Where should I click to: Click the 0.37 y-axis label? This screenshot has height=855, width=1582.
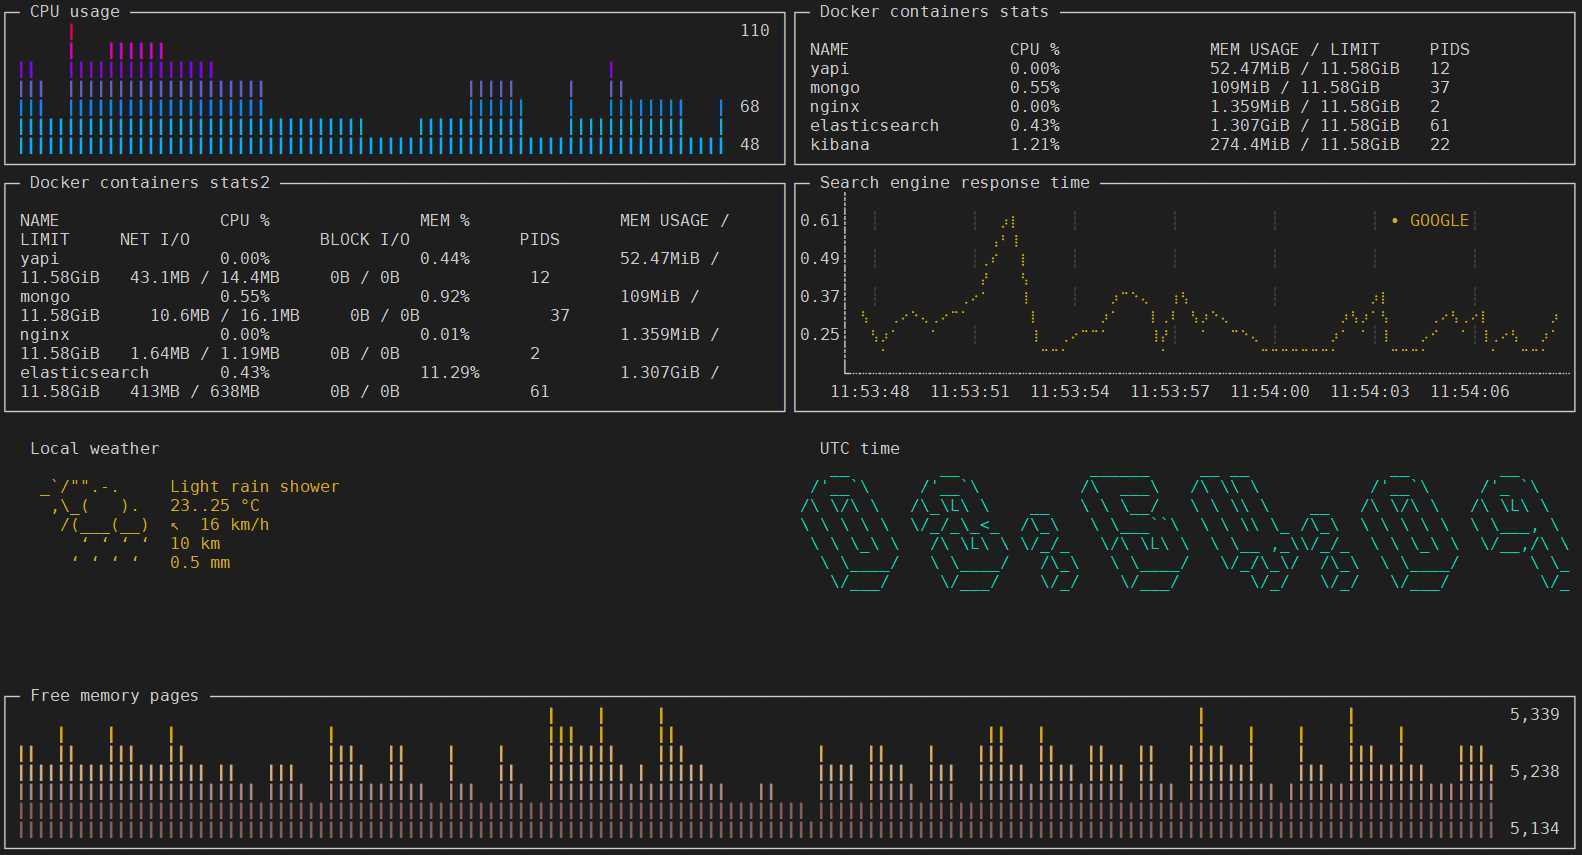[820, 296]
